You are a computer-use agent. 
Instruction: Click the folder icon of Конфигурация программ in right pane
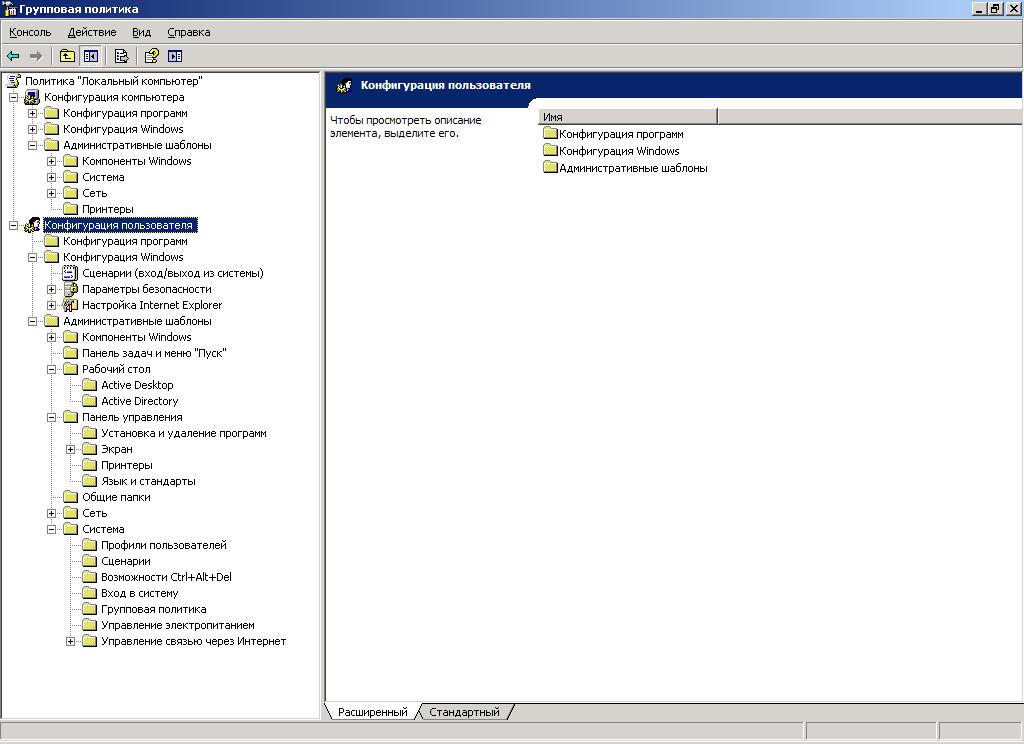coord(551,134)
